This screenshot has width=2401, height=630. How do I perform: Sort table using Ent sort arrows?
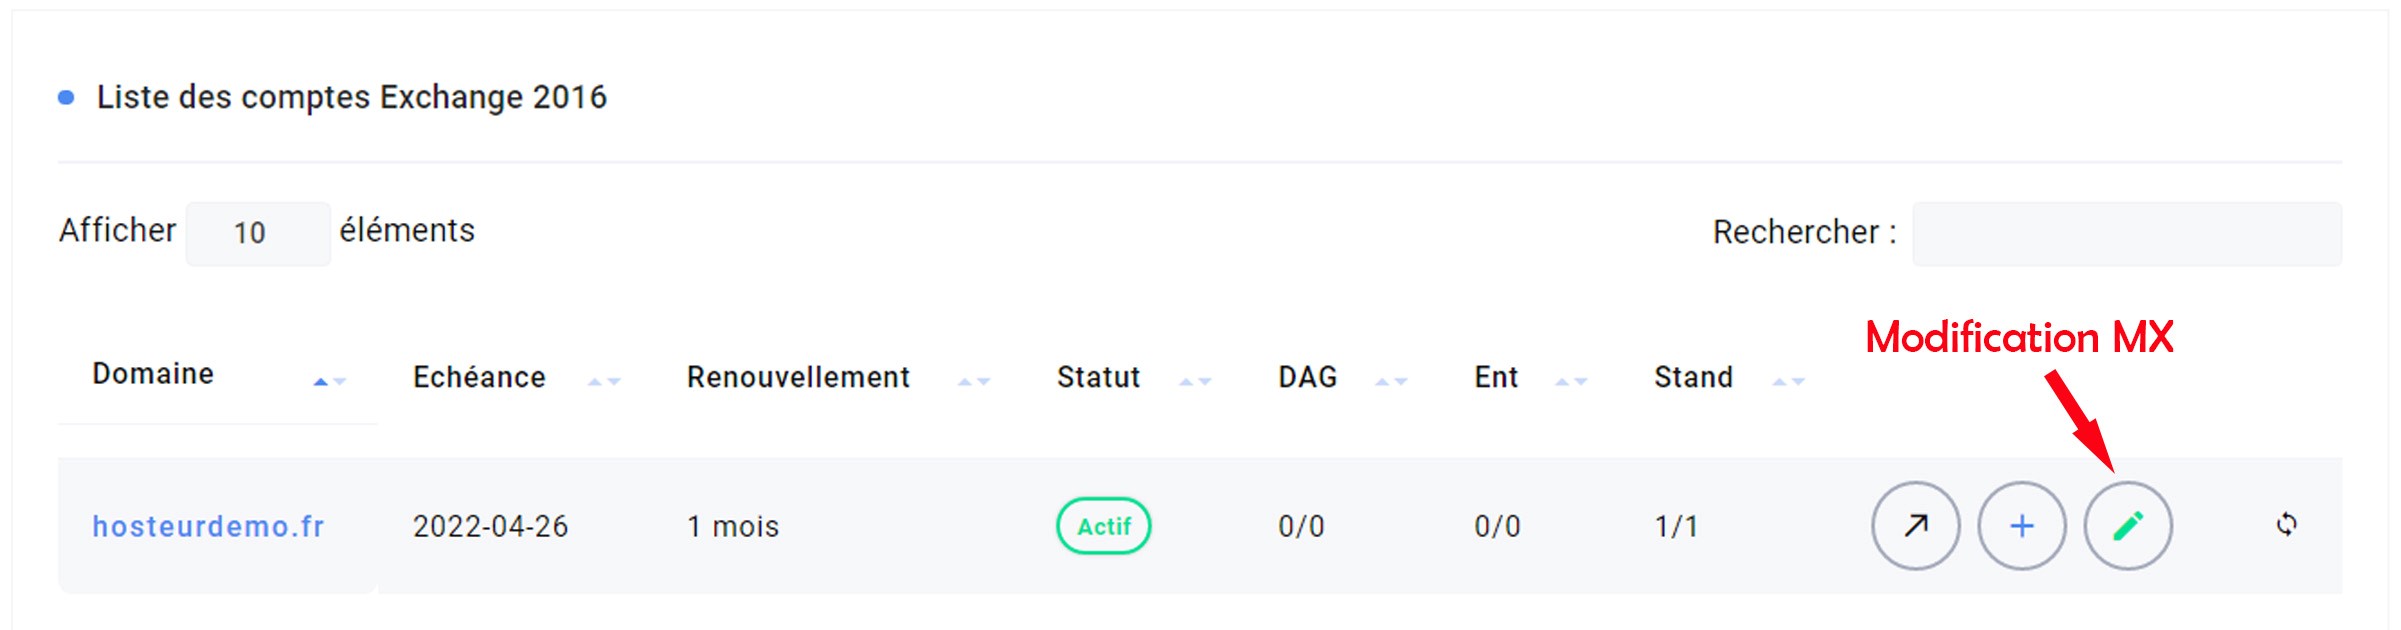pyautogui.click(x=1571, y=381)
